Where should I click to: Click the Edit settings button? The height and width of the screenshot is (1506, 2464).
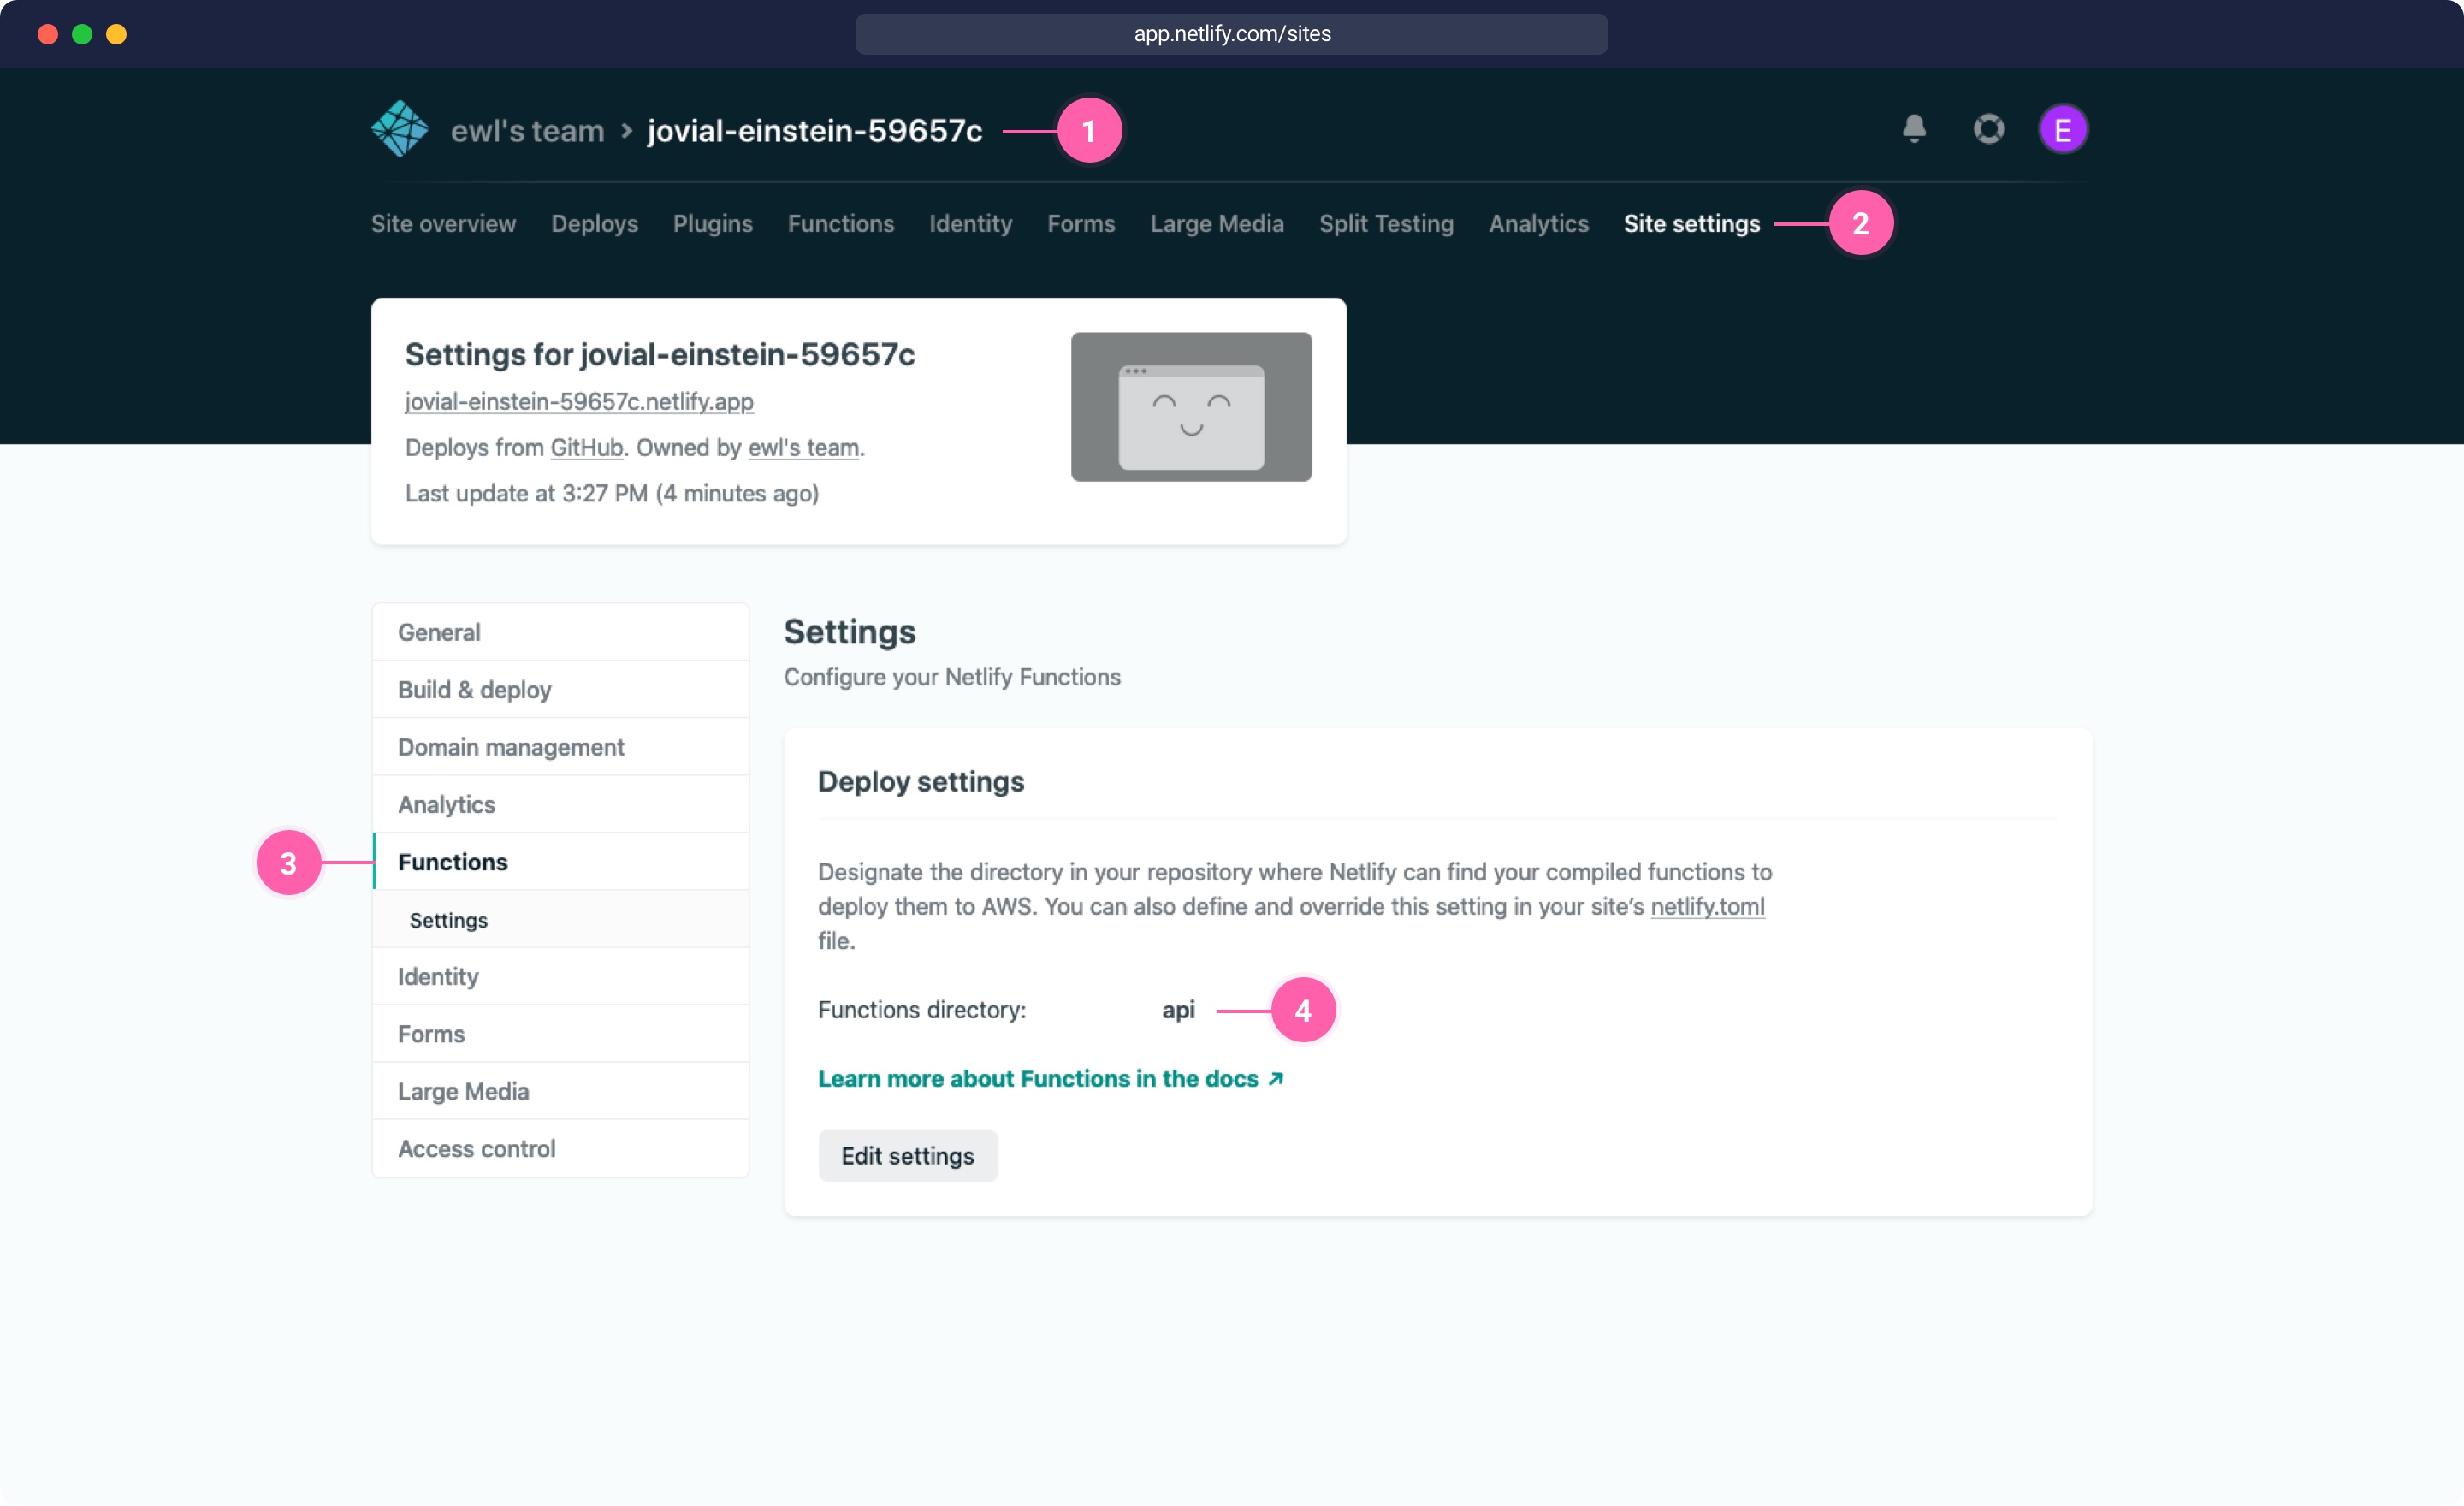pos(907,1156)
